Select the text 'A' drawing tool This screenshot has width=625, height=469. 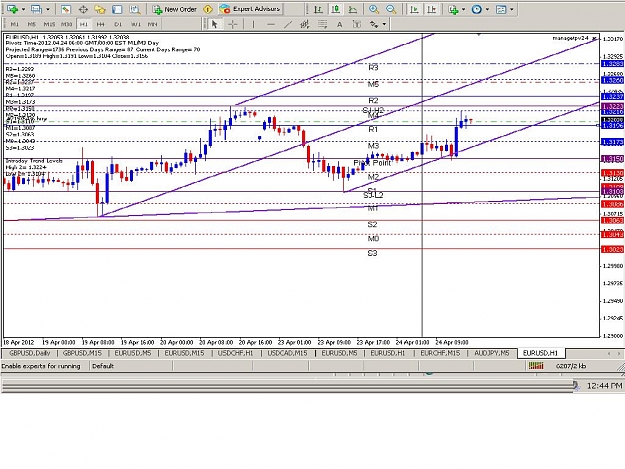(x=340, y=24)
